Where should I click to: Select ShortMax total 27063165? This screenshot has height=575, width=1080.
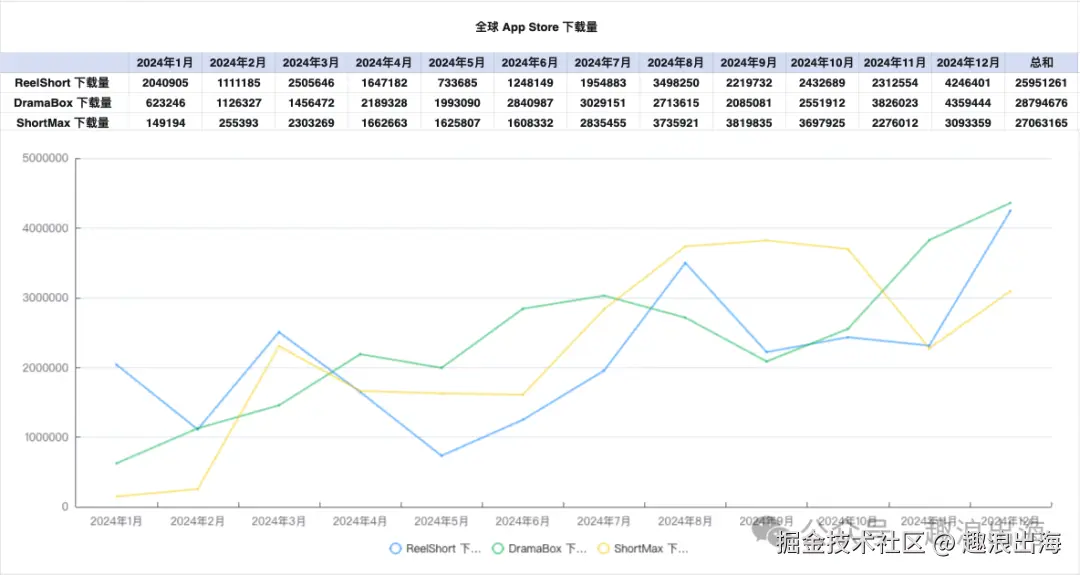click(x=1041, y=123)
